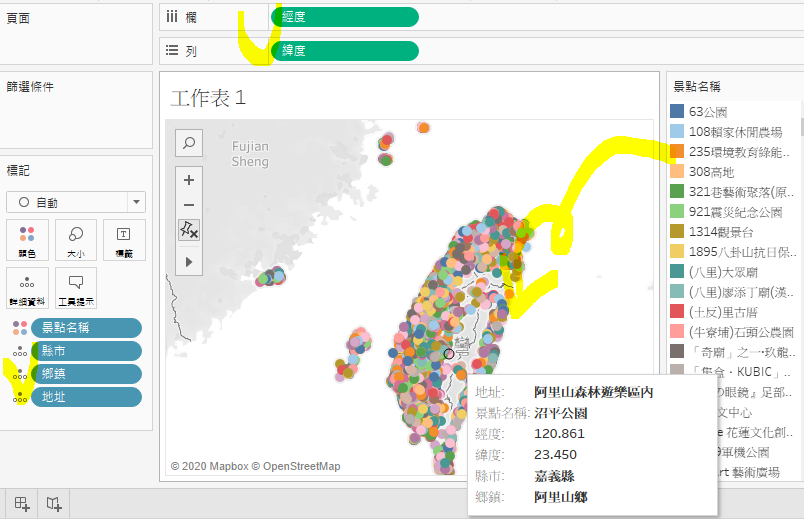804x519 pixels.
Task: Select the 地址 pill in marks card
Action: [86, 397]
